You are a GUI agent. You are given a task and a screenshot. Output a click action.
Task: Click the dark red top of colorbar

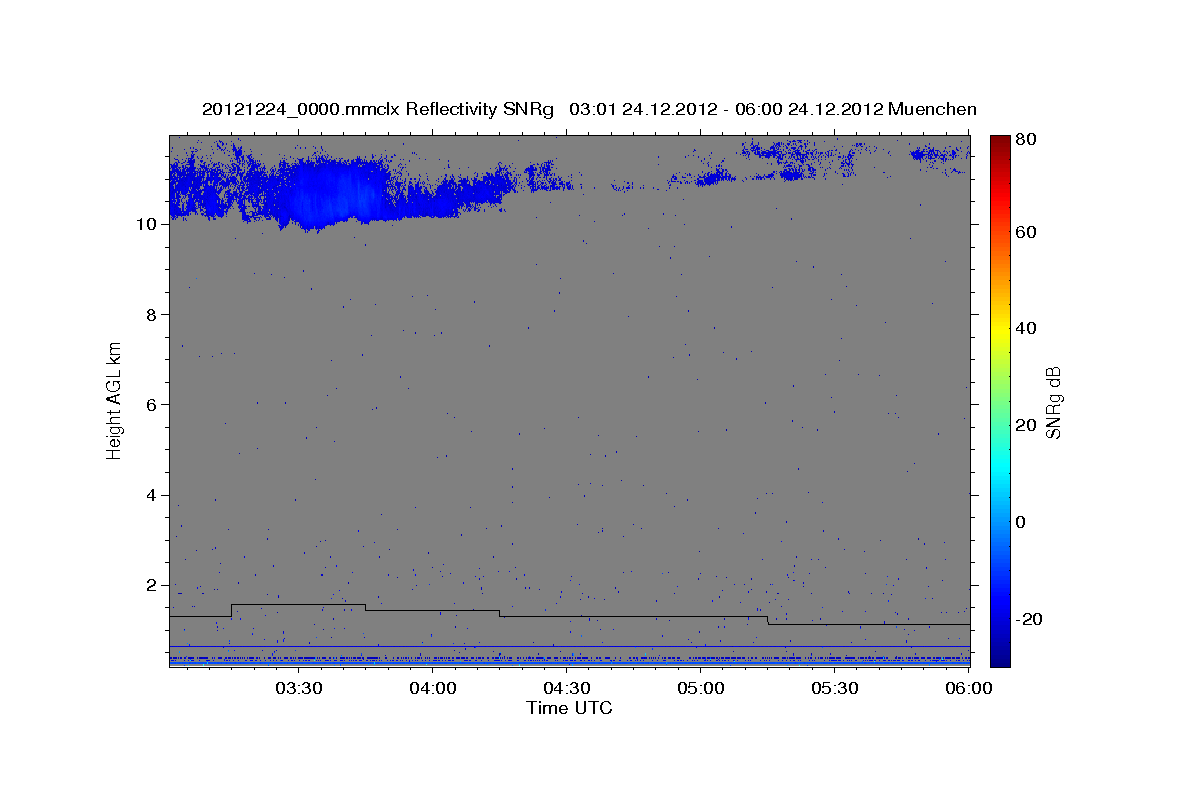click(x=1000, y=142)
